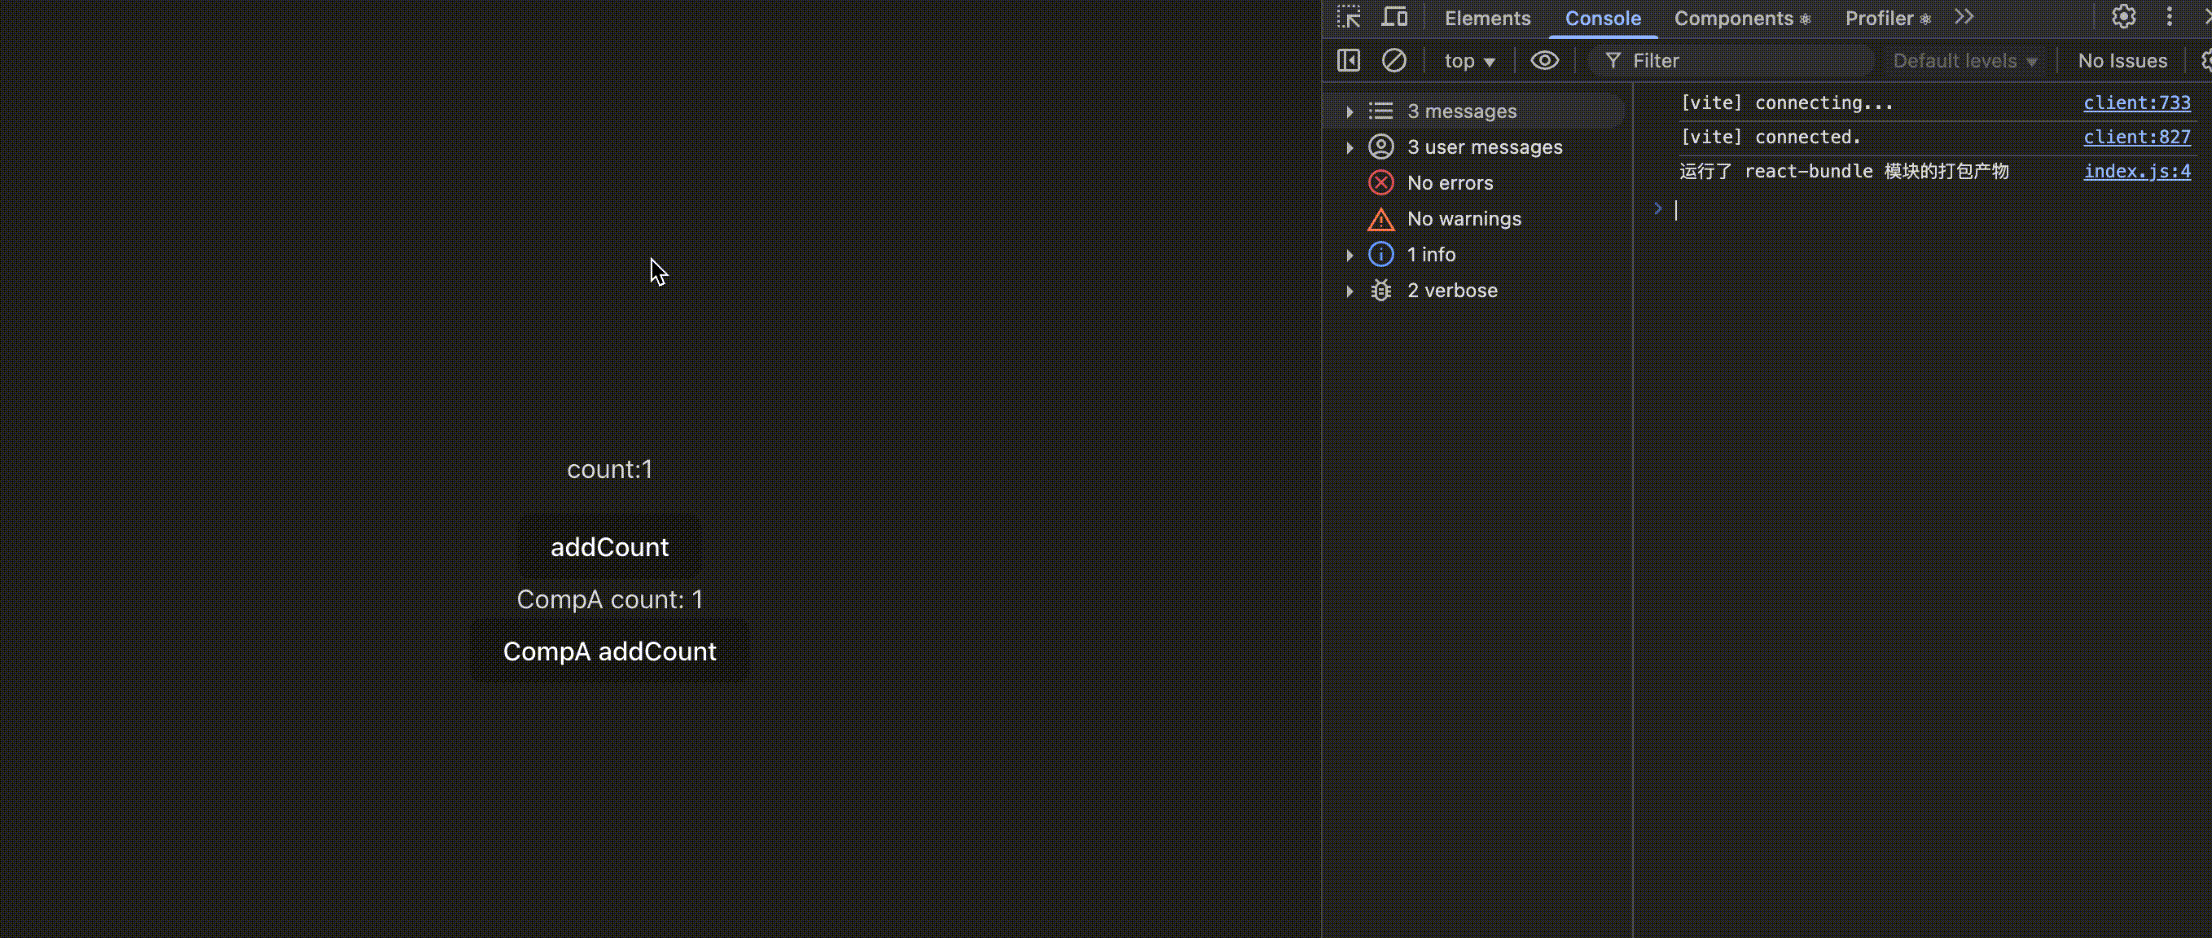Viewport: 2212px width, 938px height.
Task: Switch to the Components tab
Action: (x=1742, y=18)
